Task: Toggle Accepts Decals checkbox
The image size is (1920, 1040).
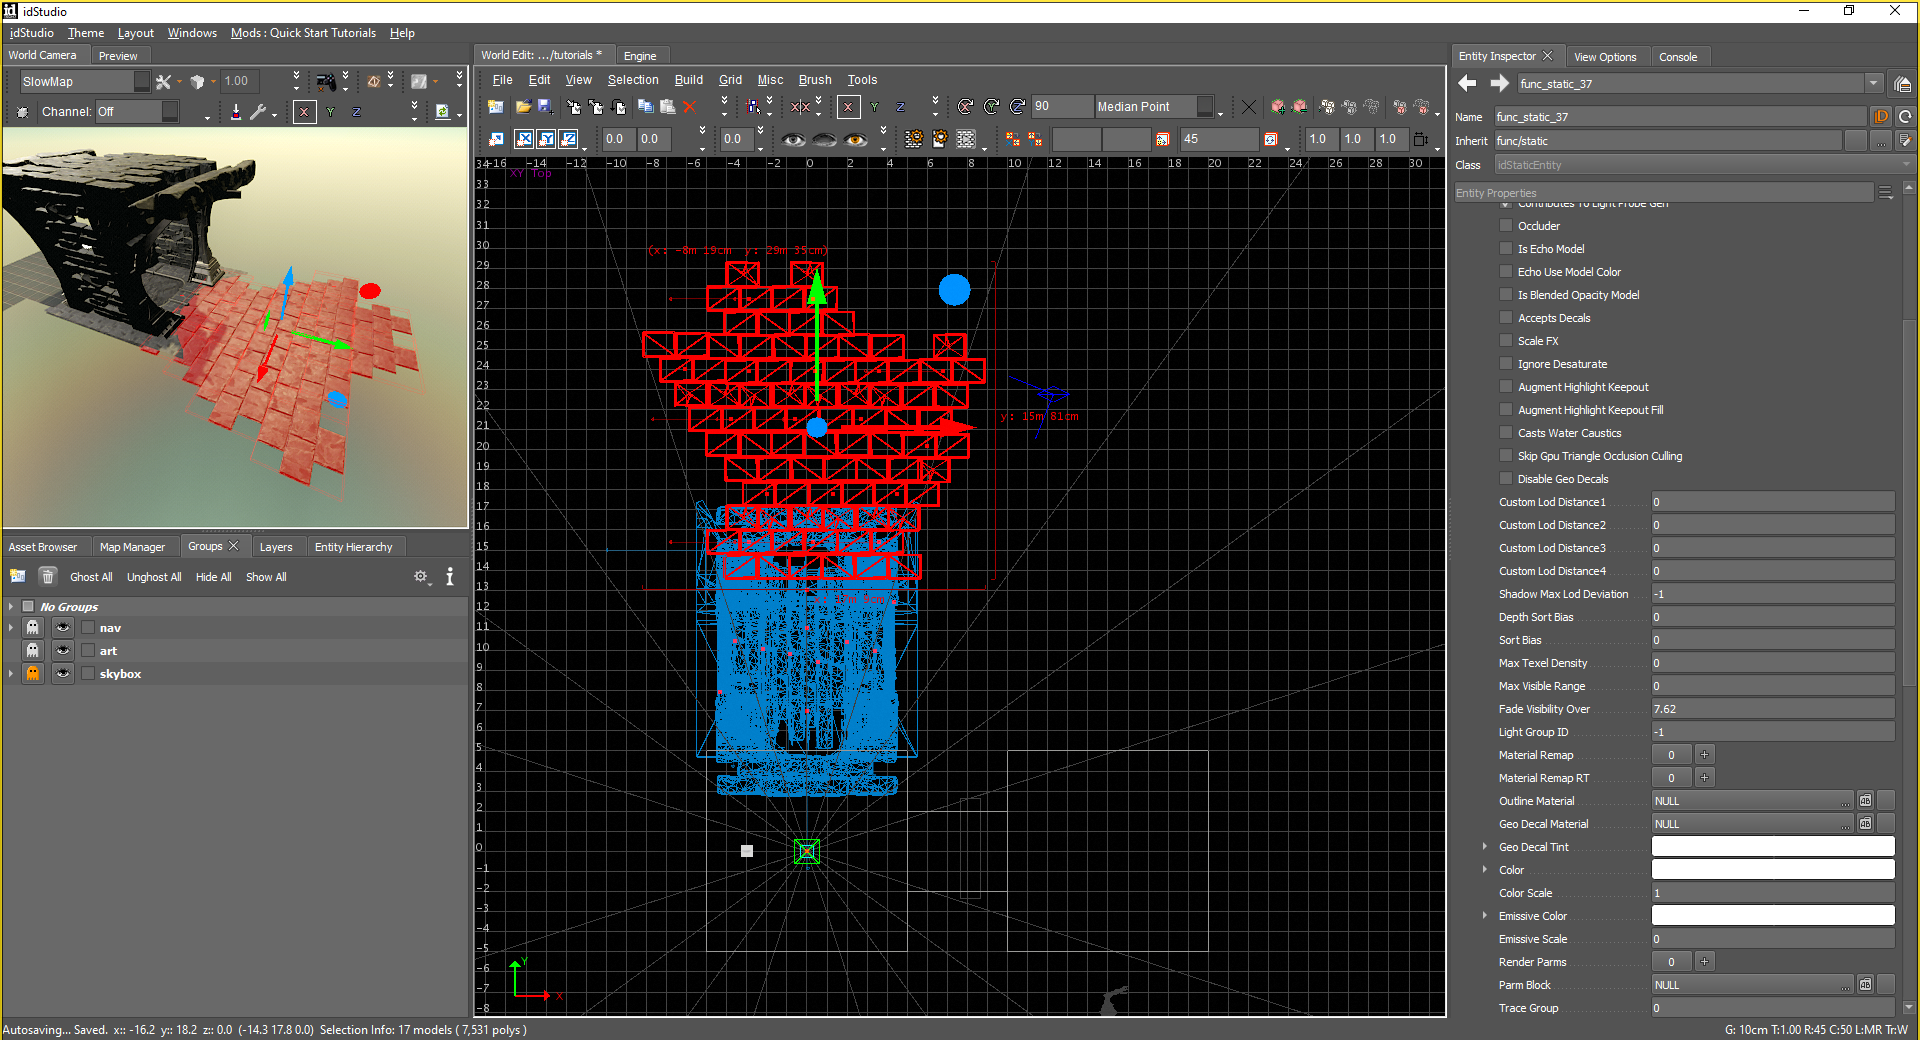Action: (x=1506, y=318)
